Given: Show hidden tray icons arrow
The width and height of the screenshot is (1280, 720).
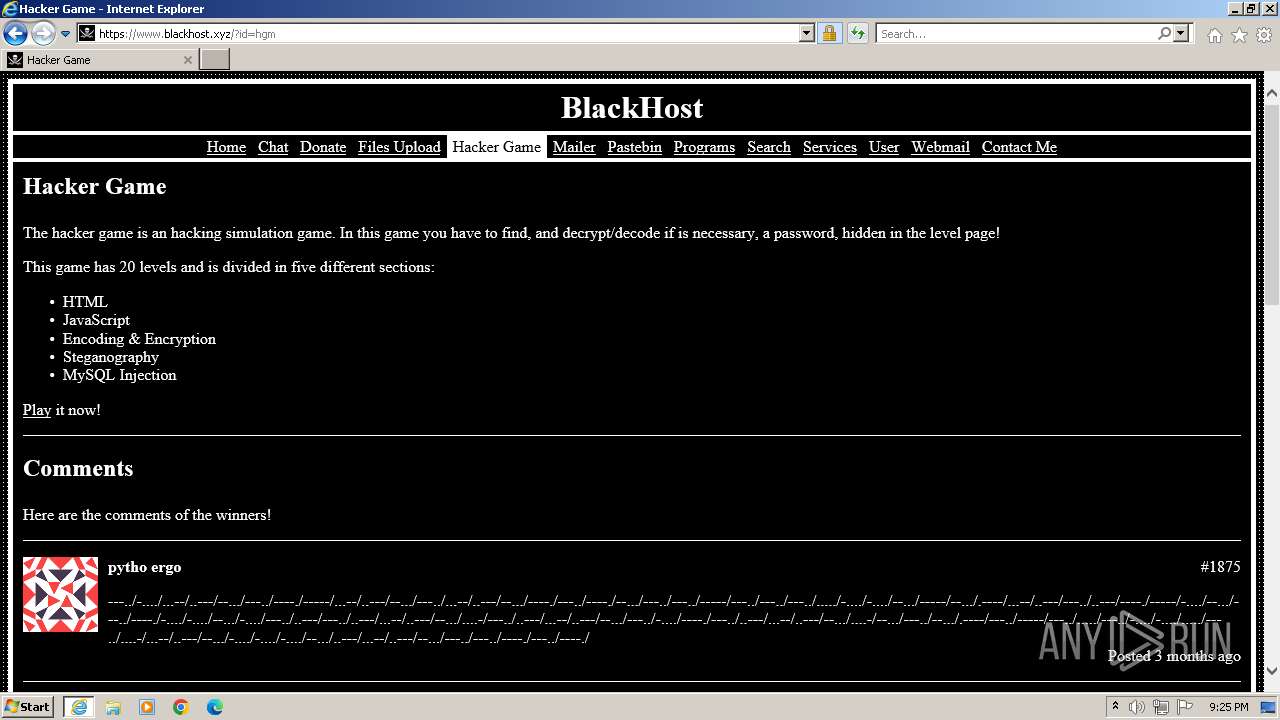Looking at the screenshot, I should click(1115, 706).
